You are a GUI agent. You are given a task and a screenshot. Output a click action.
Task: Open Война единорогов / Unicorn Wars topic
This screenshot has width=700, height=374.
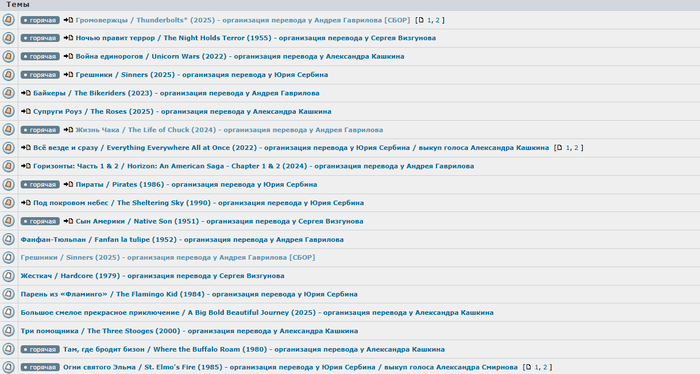click(x=240, y=56)
